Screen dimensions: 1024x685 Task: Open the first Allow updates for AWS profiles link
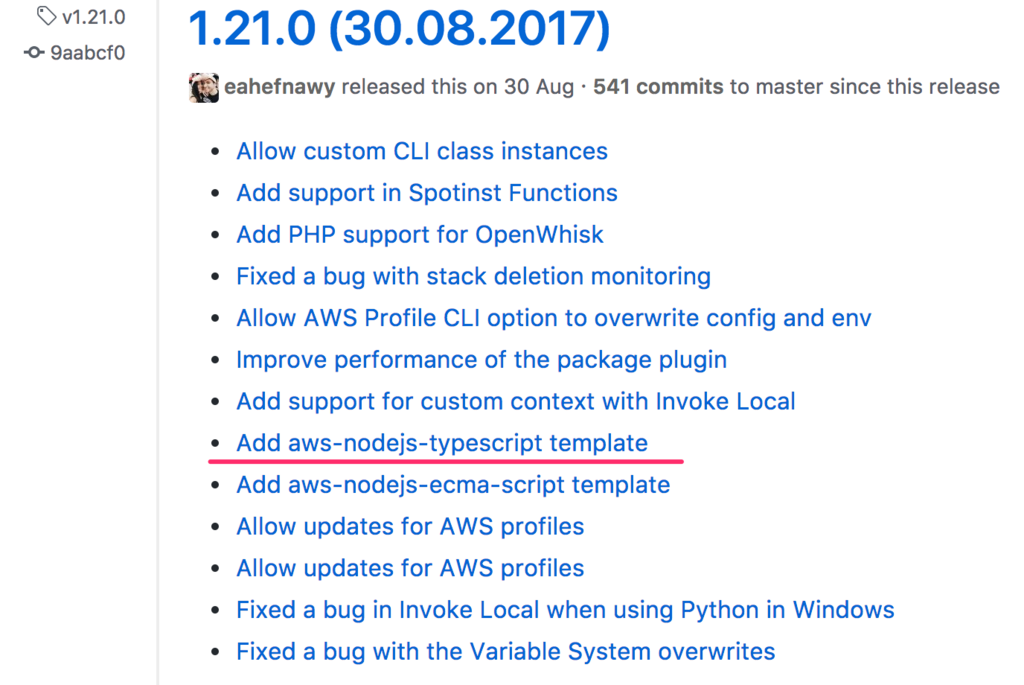(x=409, y=526)
